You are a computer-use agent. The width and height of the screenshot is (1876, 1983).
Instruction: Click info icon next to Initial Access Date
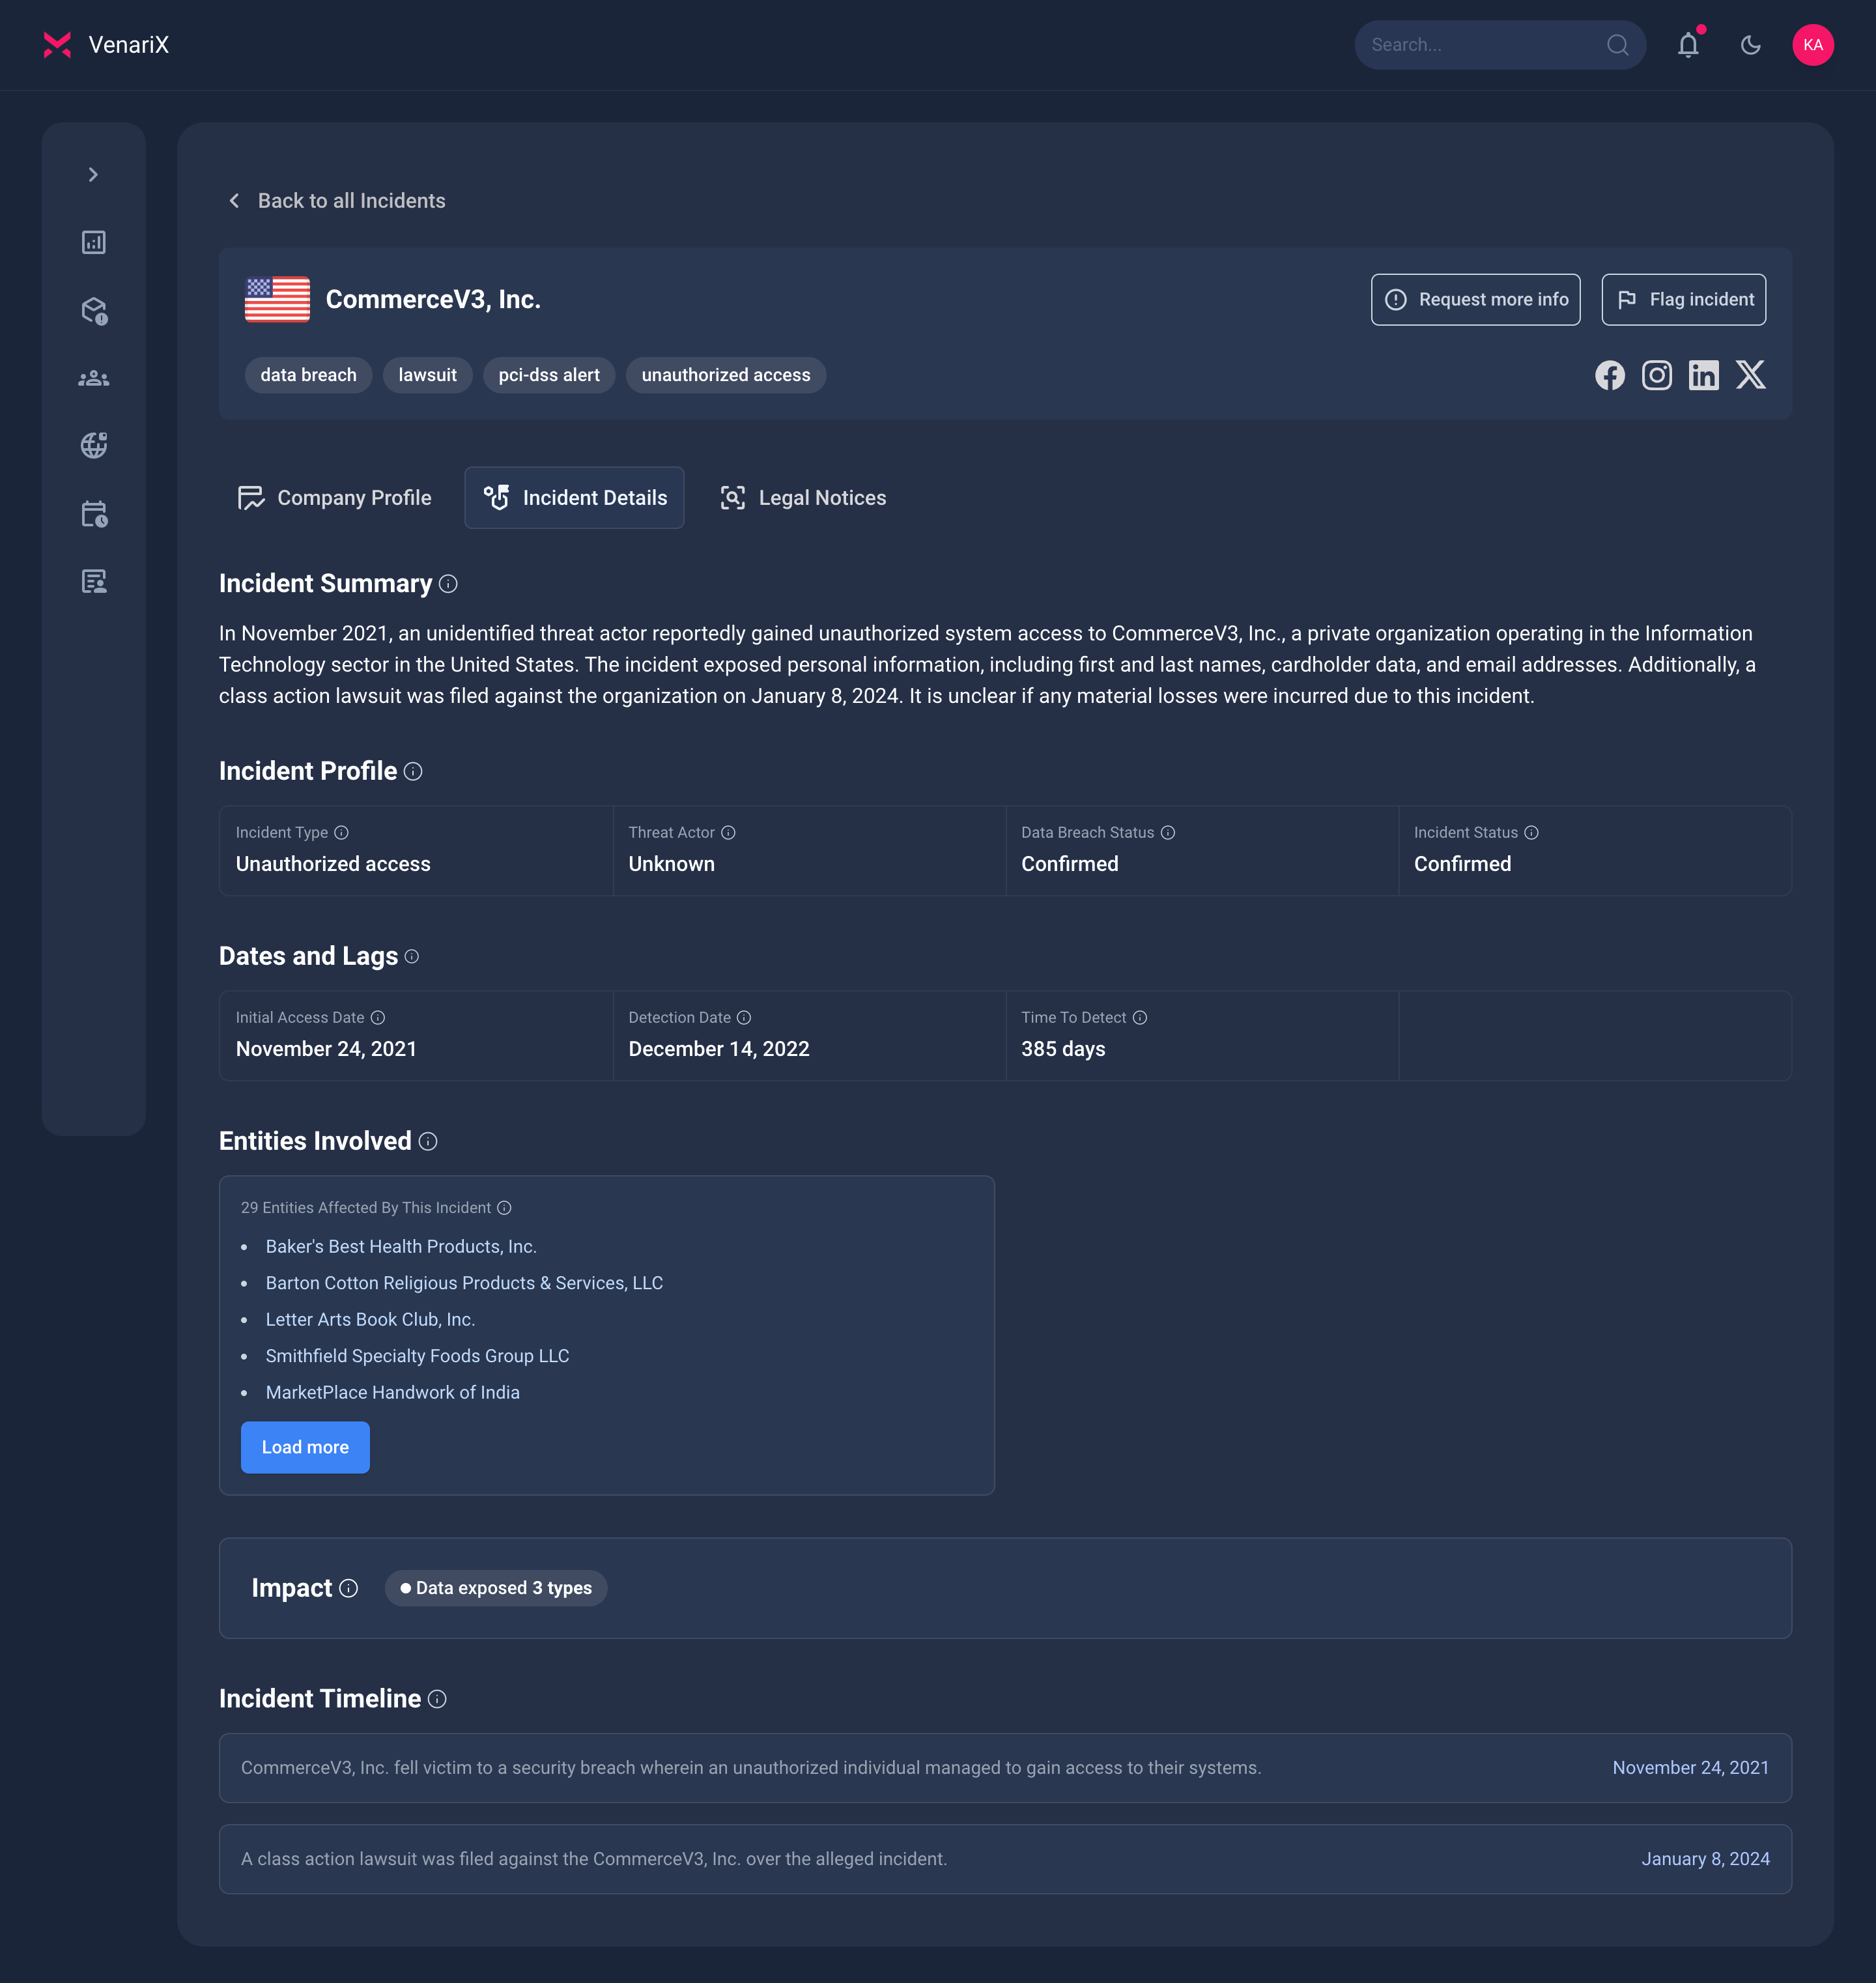click(x=377, y=1017)
